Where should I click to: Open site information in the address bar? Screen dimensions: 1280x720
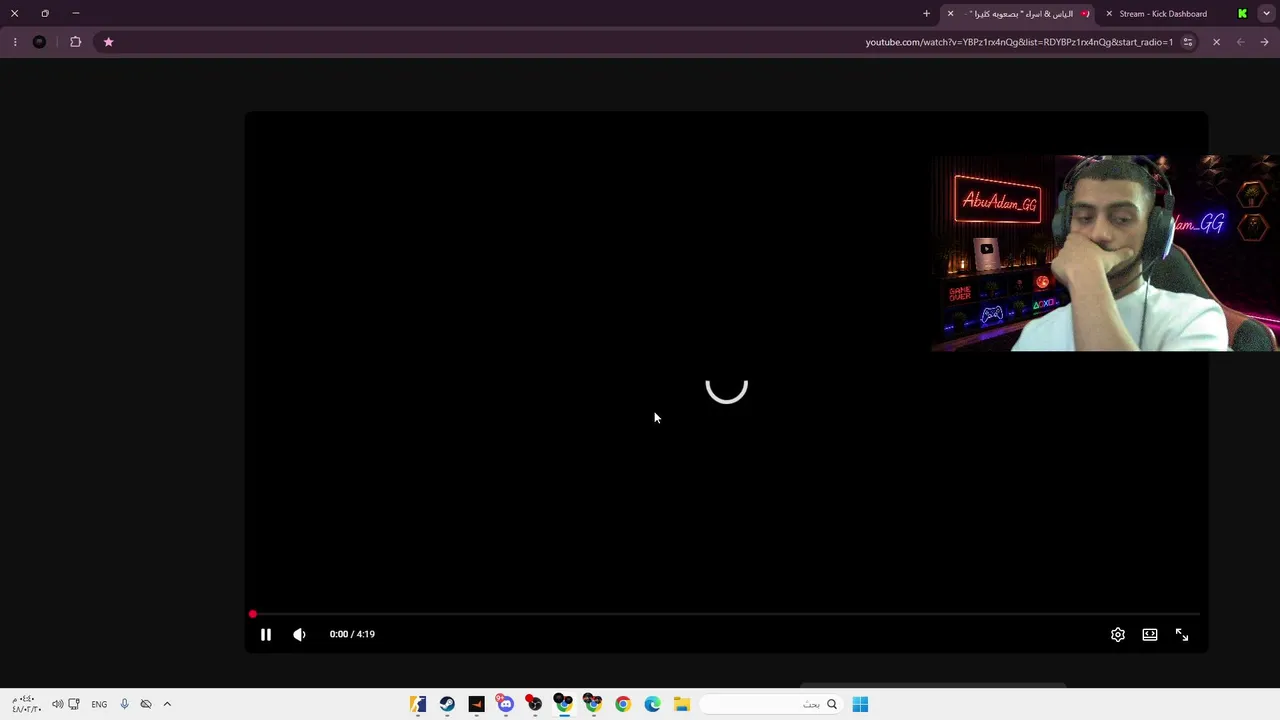1188,42
